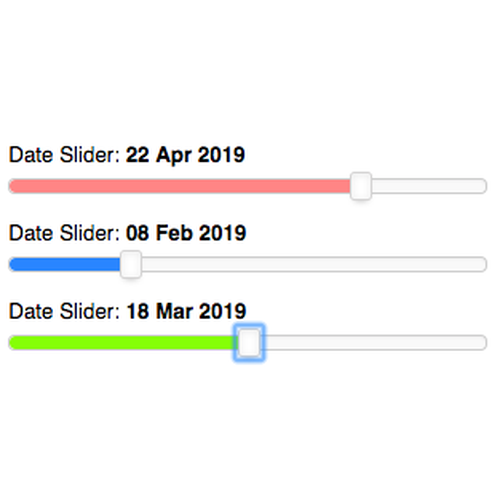Click the empty track after the red slider handle
The image size is (500, 500).
click(x=429, y=186)
